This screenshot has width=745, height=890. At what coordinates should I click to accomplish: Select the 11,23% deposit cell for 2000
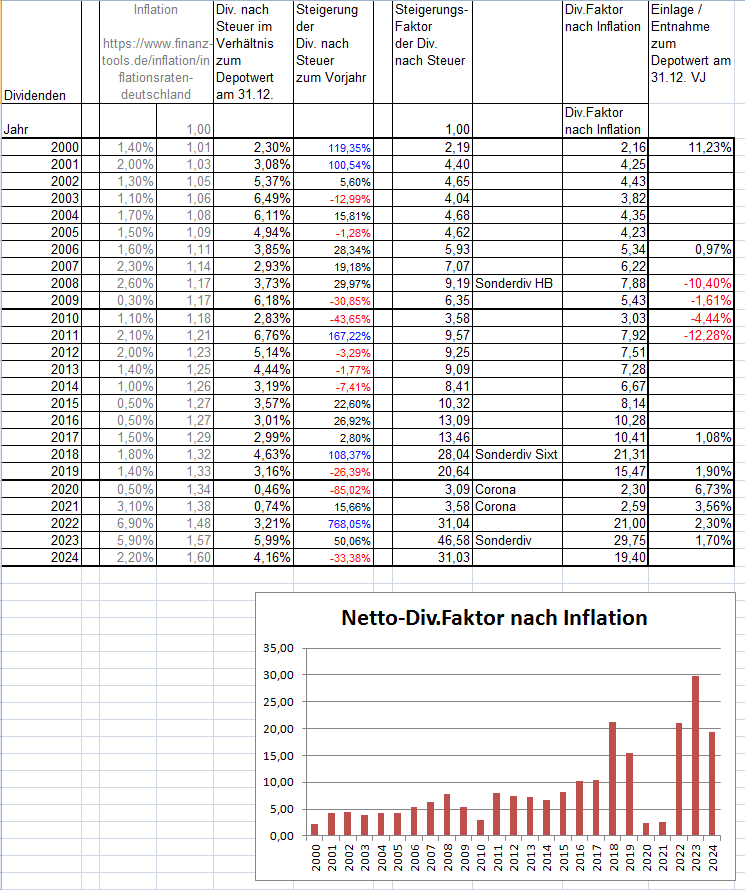tap(691, 148)
